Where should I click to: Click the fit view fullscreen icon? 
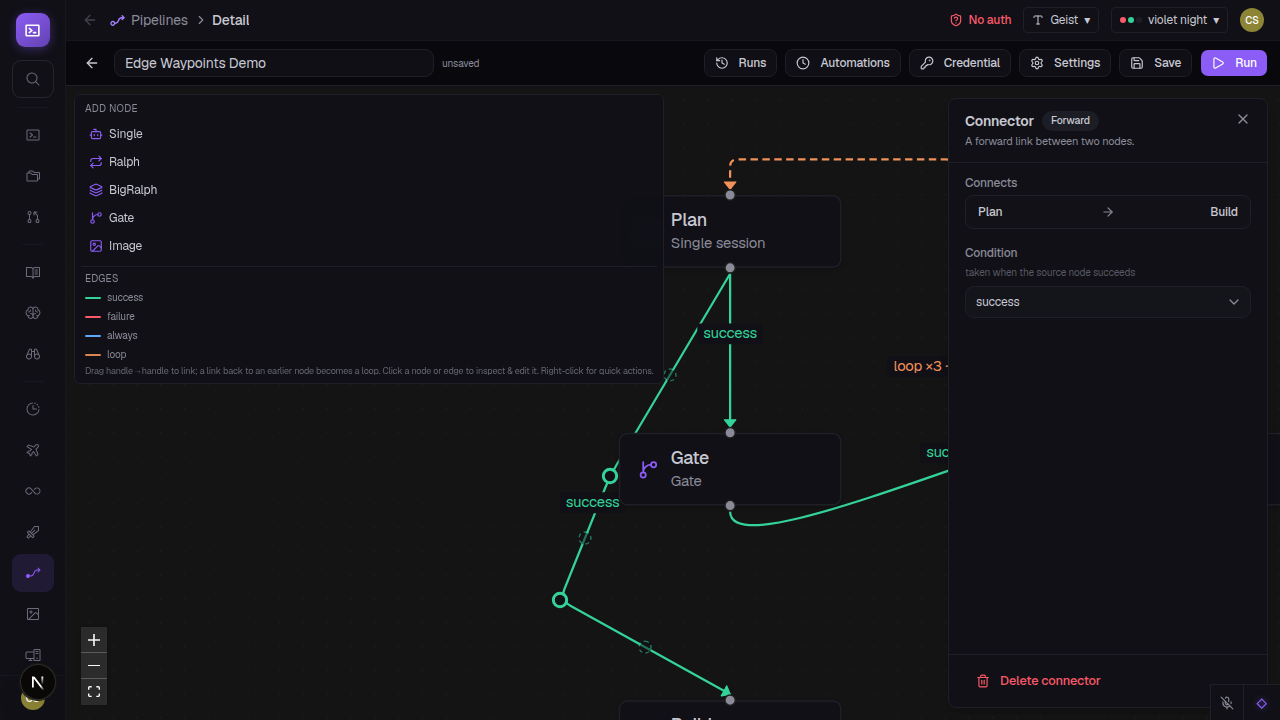click(94, 691)
